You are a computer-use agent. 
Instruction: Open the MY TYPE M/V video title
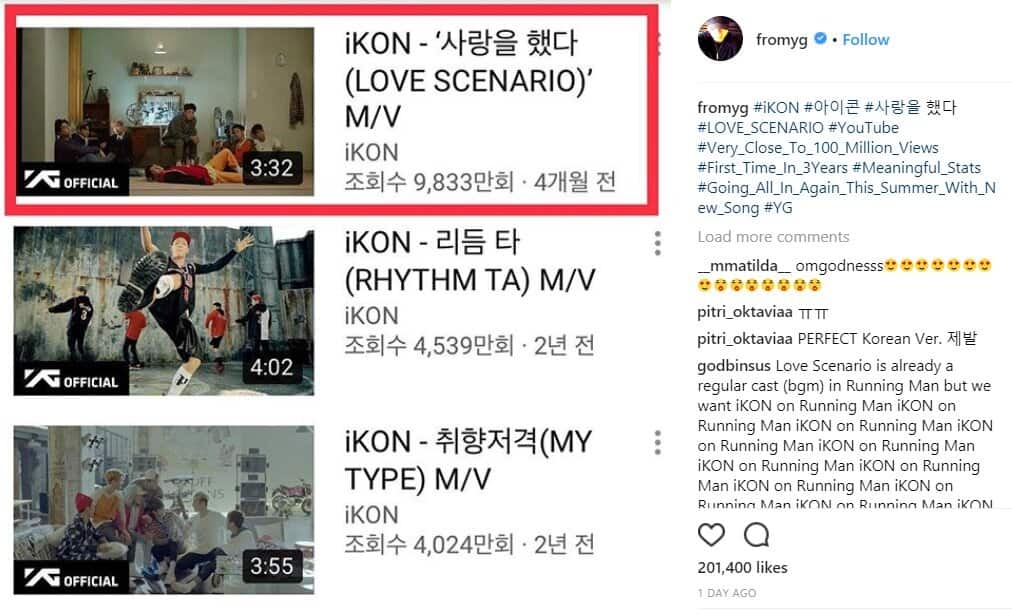[468, 461]
